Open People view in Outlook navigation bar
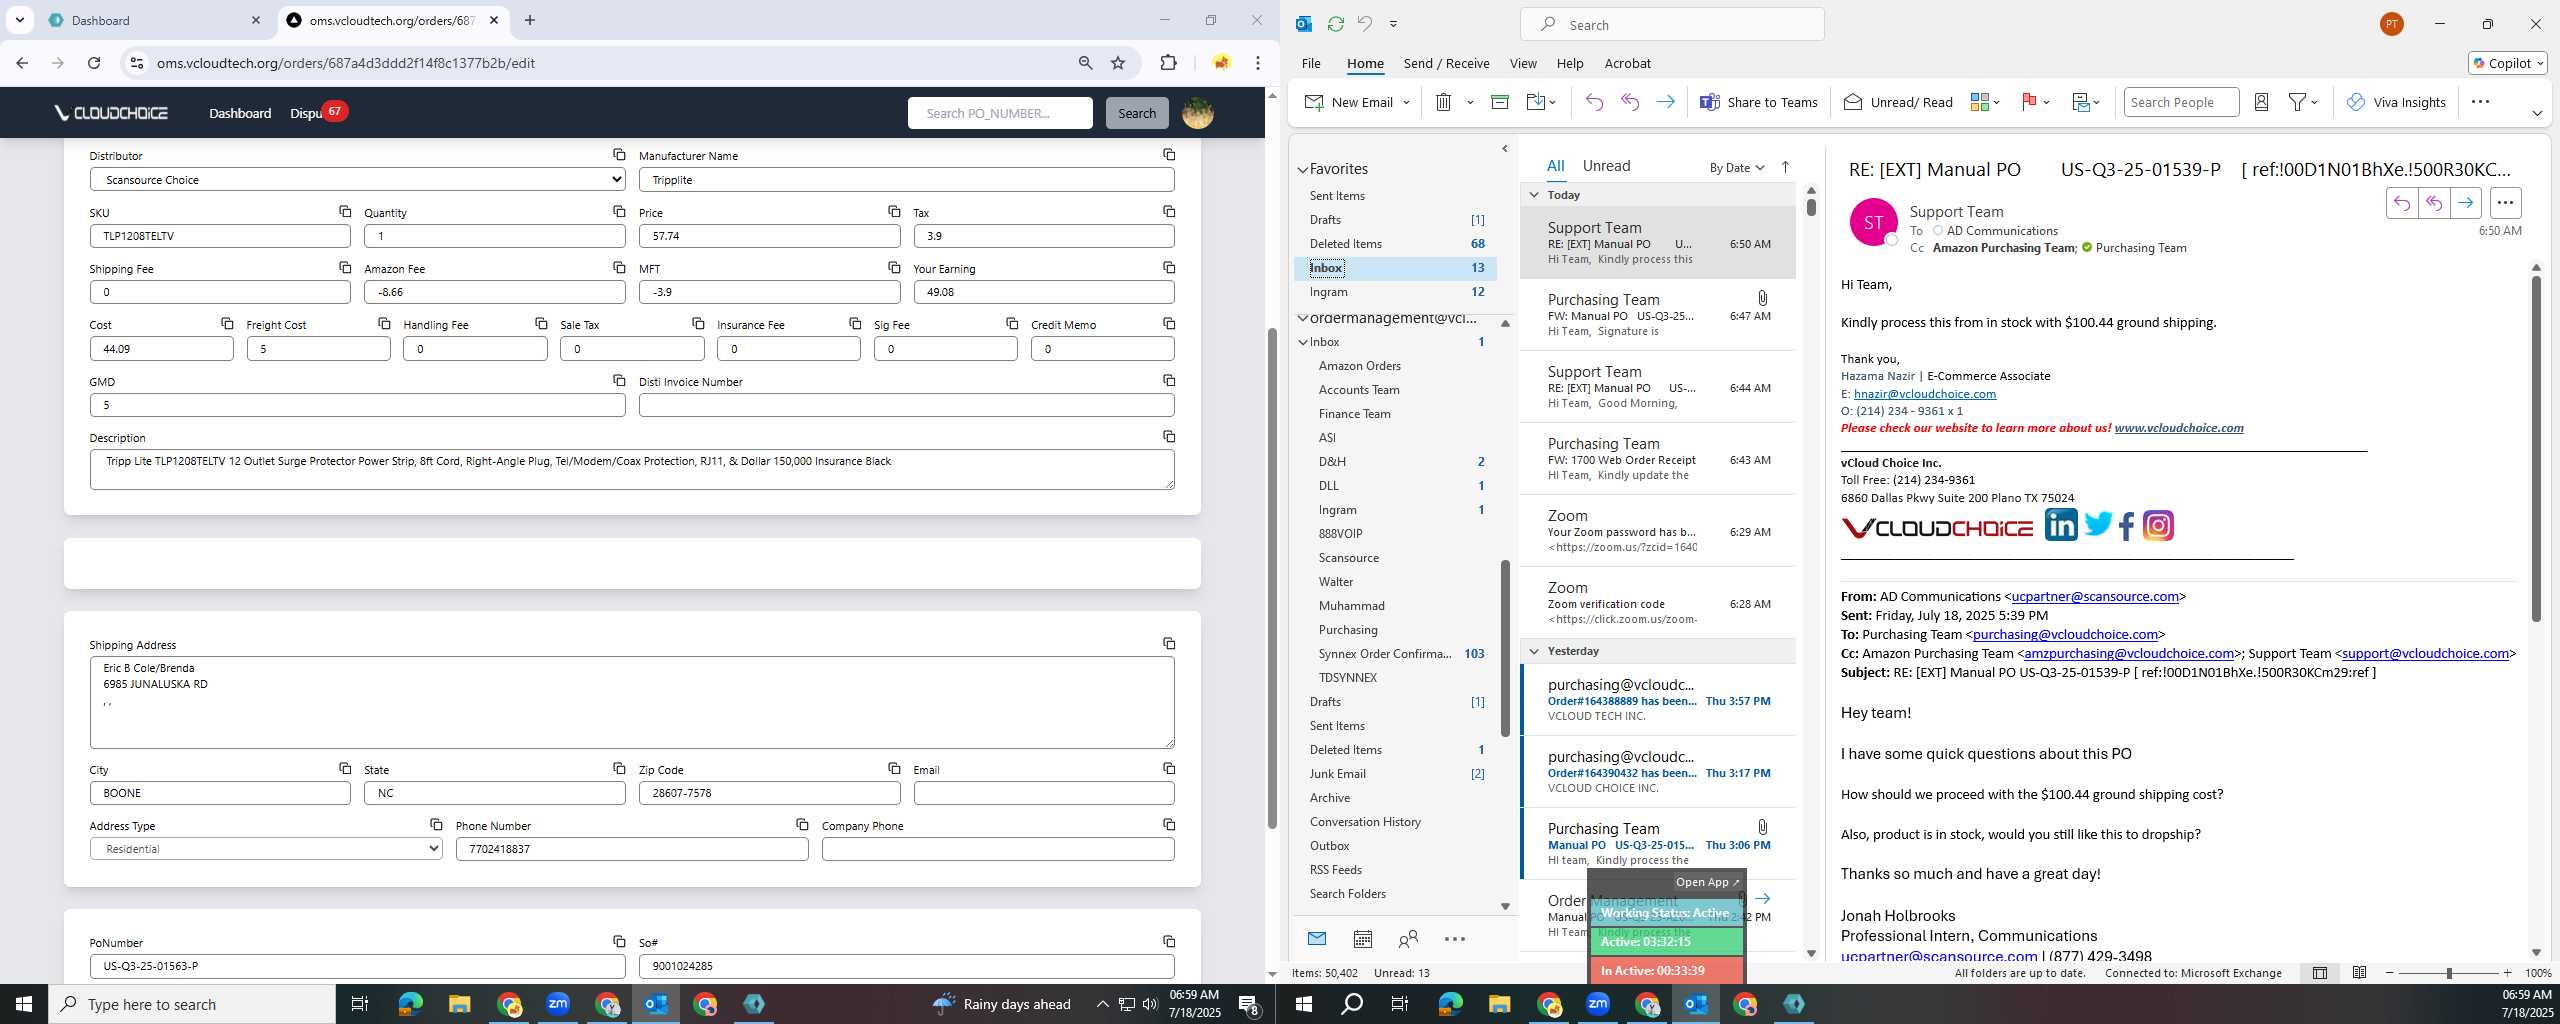This screenshot has width=2560, height=1024. 1408,938
